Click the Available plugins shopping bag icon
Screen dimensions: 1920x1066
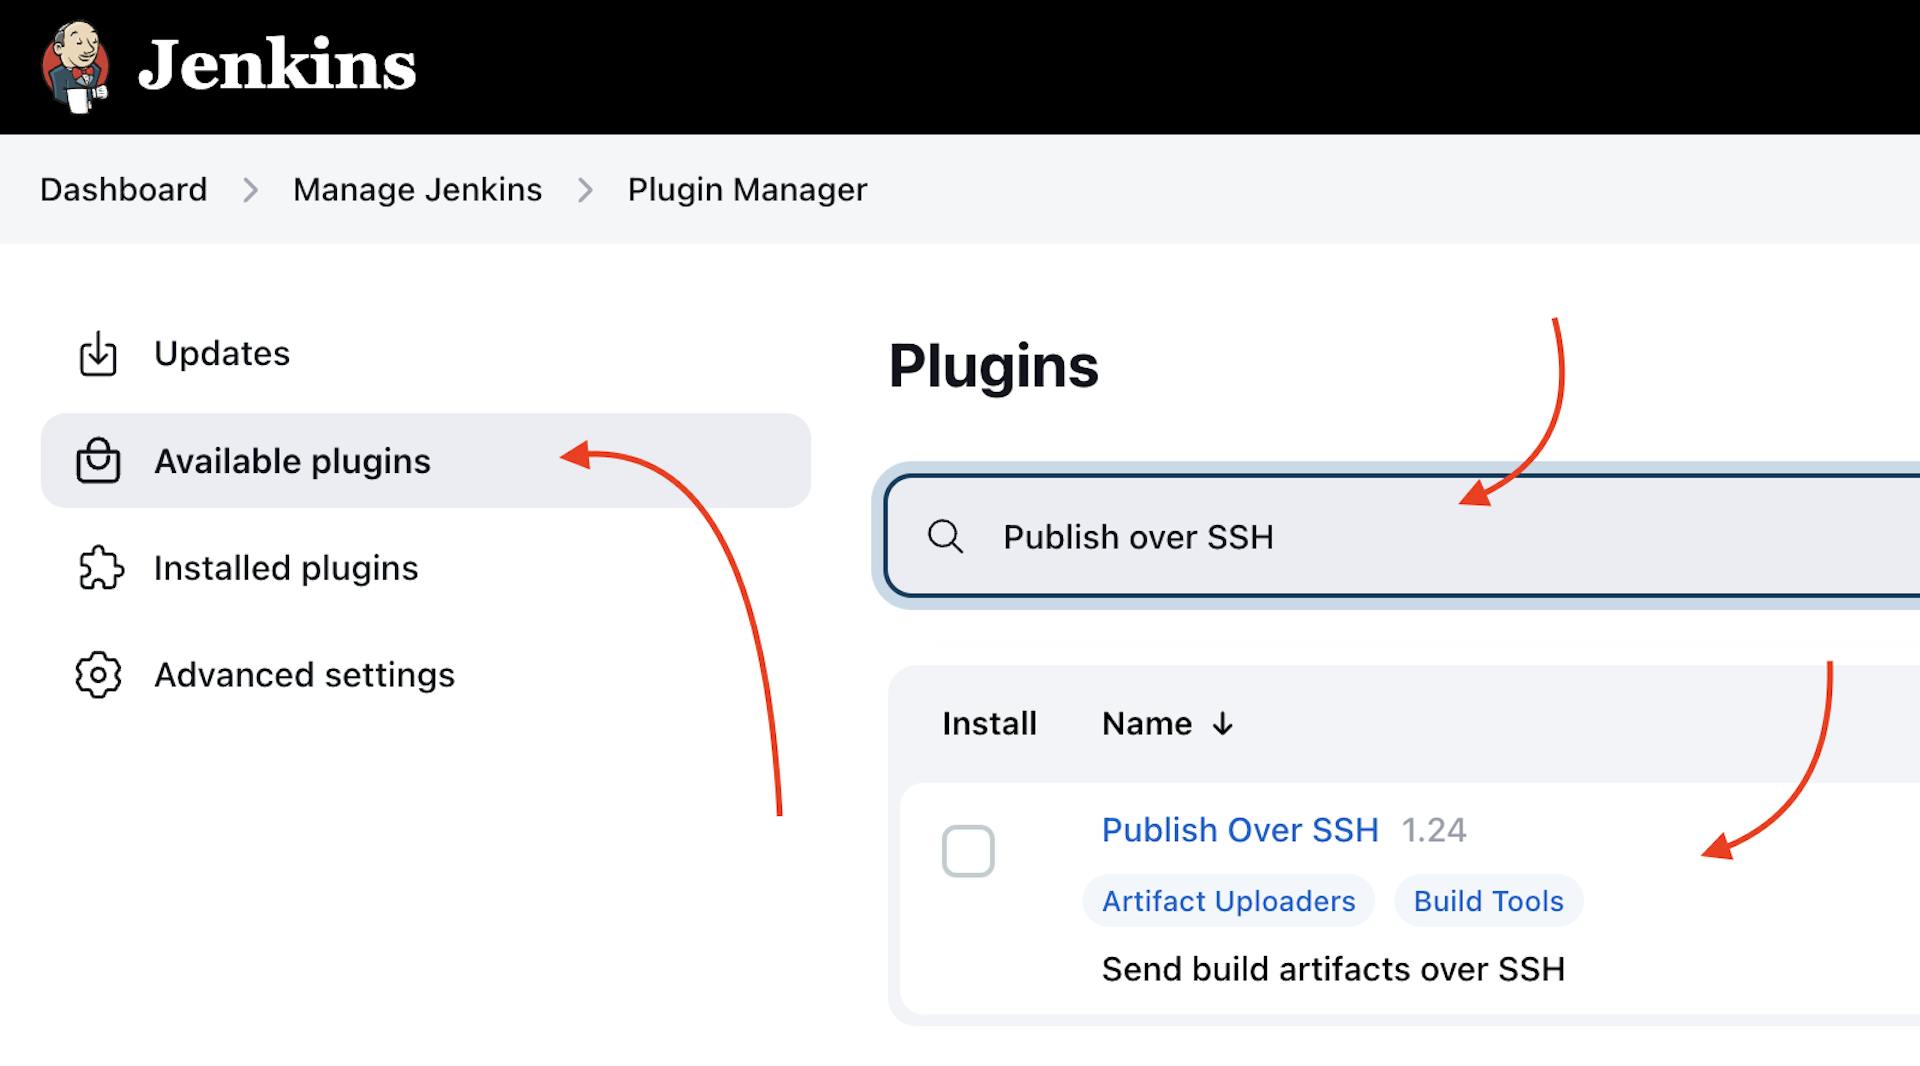click(x=98, y=461)
